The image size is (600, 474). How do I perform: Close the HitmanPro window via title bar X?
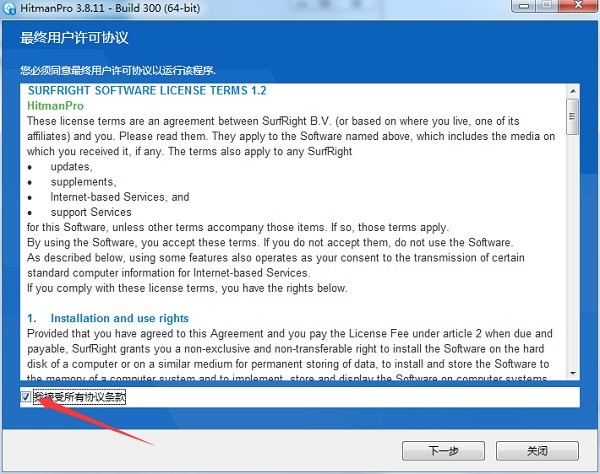tap(578, 5)
